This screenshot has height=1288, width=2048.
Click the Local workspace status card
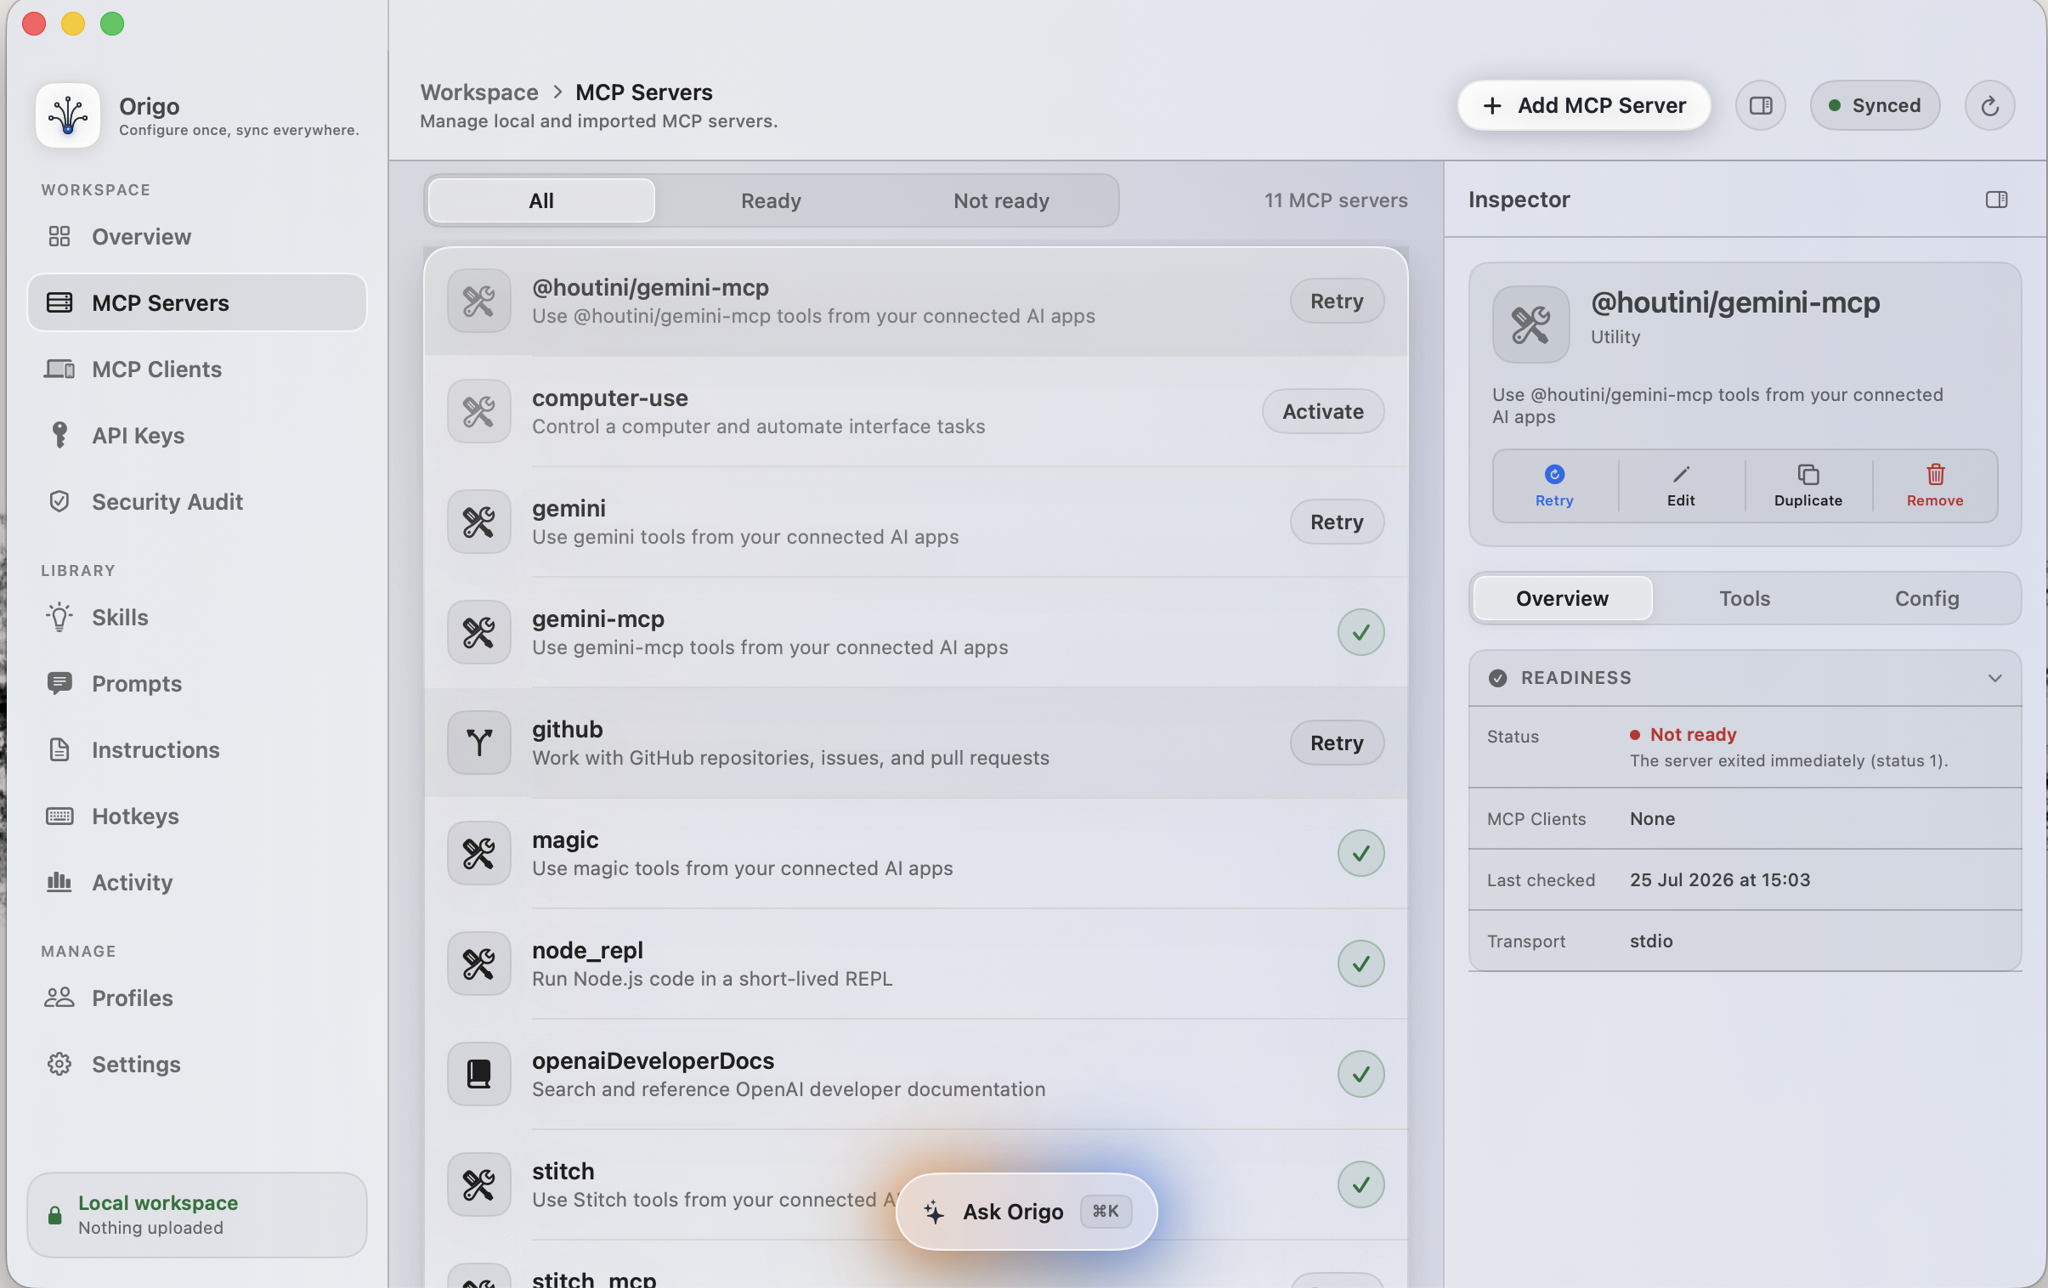tap(197, 1214)
